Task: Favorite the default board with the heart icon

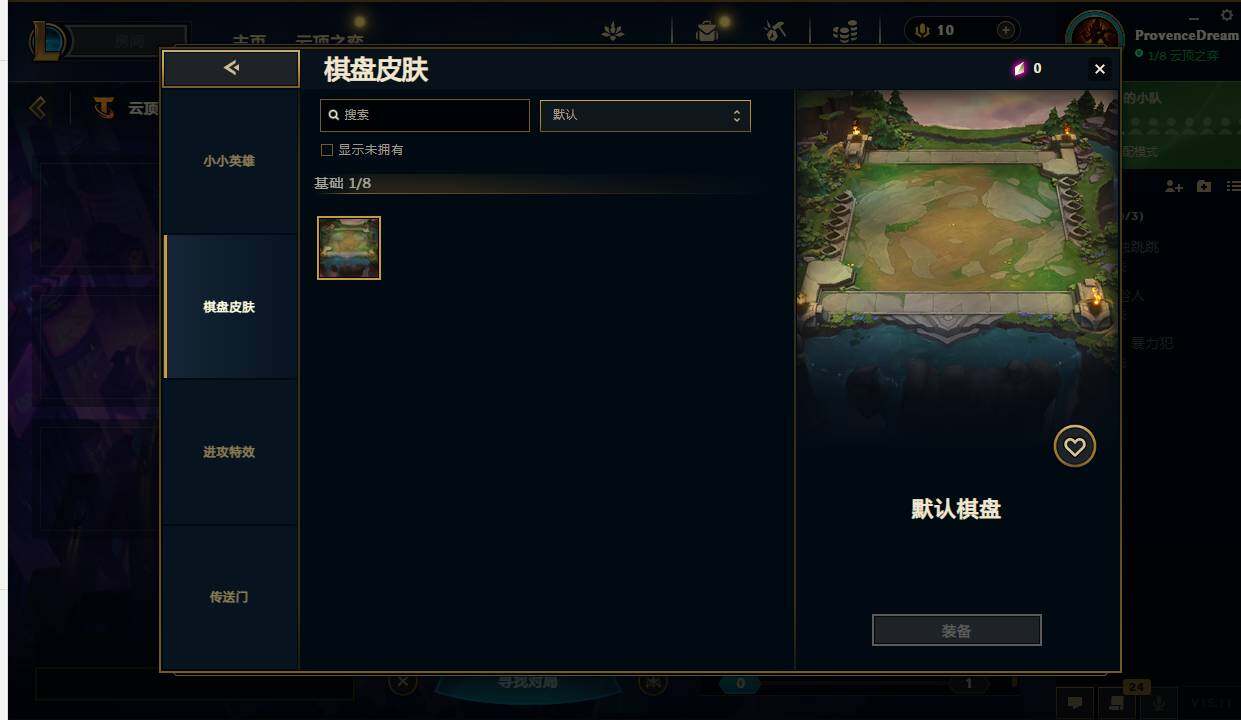Action: tap(1075, 447)
